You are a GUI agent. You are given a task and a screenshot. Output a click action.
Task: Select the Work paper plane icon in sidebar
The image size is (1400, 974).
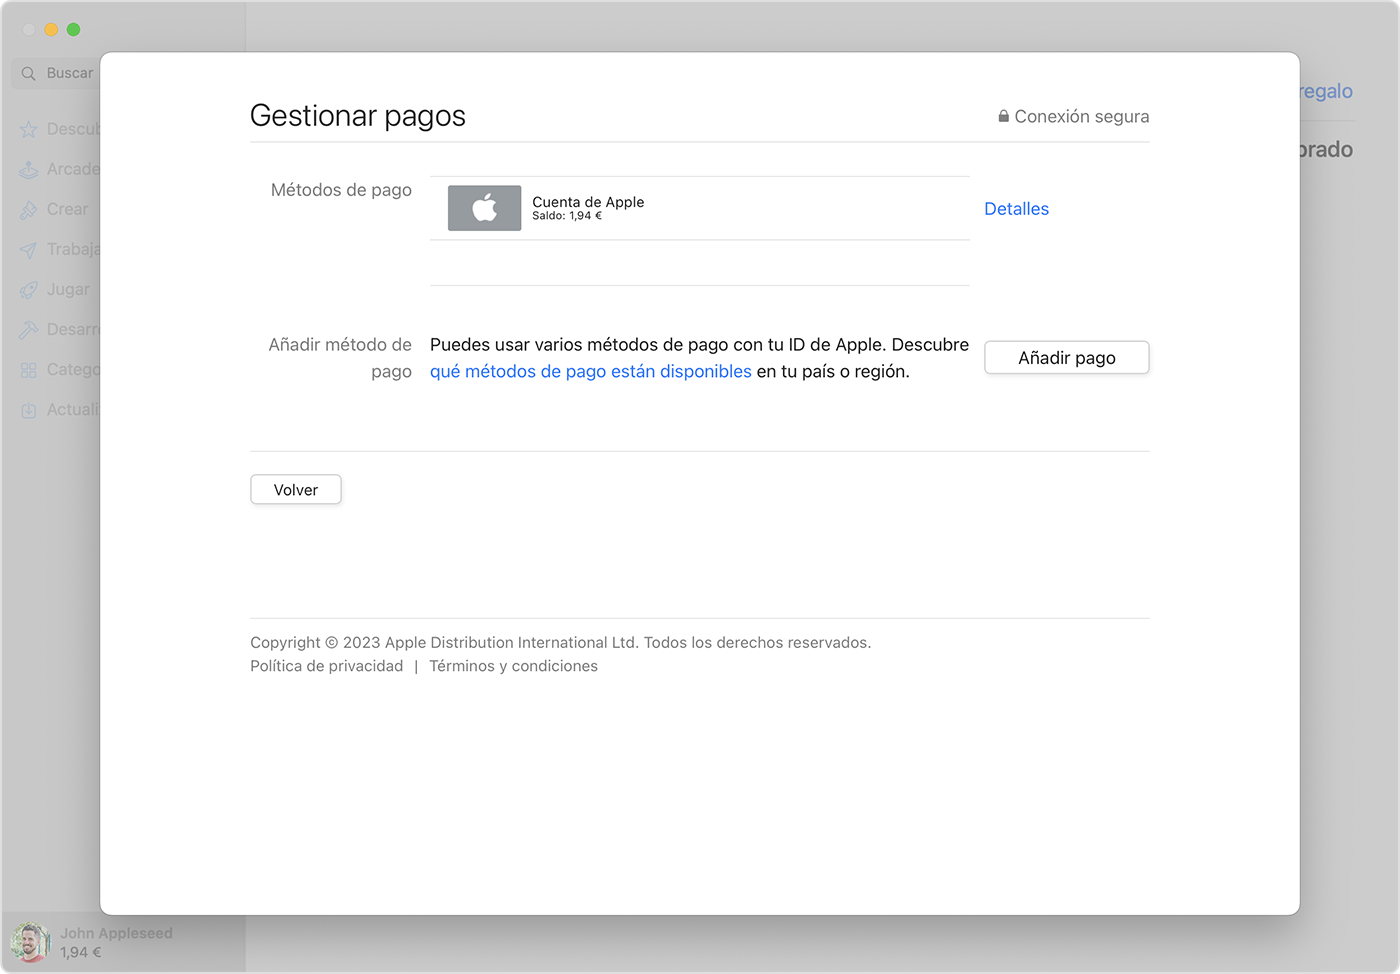point(29,250)
